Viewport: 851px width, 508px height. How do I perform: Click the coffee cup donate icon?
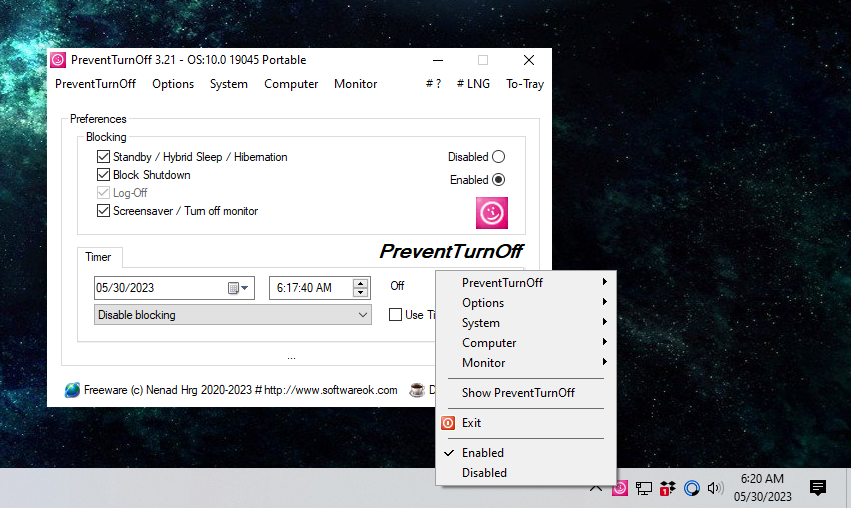417,390
